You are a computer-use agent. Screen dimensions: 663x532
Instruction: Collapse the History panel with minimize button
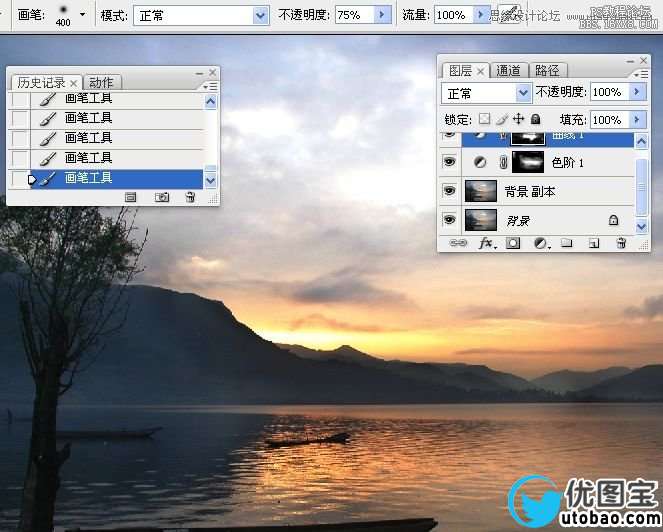tap(199, 73)
